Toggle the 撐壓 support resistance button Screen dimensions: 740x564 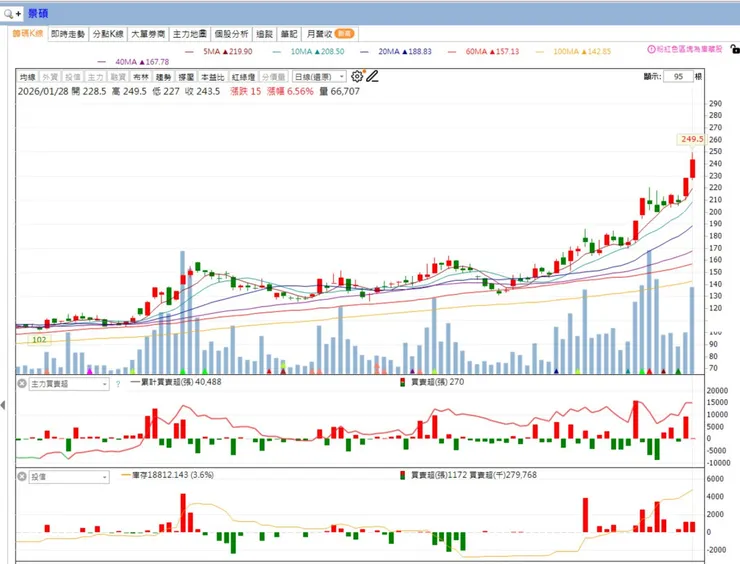(186, 77)
